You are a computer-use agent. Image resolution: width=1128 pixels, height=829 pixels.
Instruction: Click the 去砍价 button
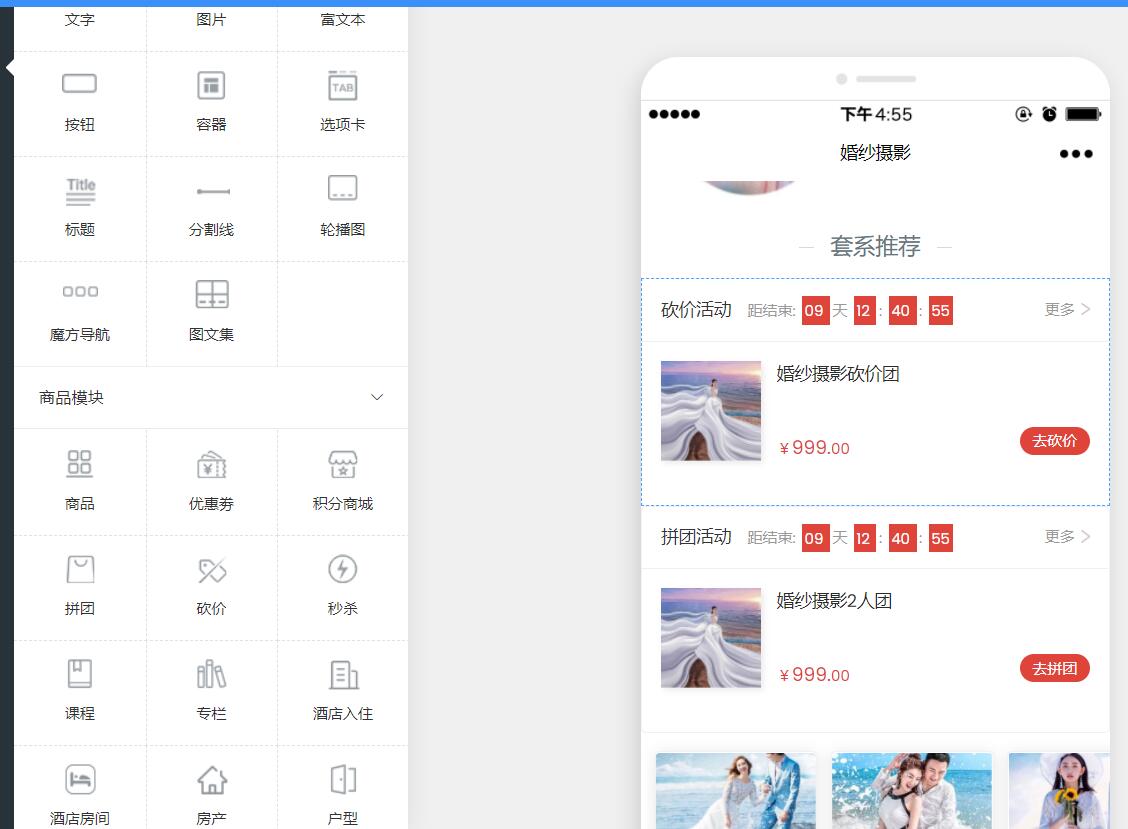(1055, 440)
